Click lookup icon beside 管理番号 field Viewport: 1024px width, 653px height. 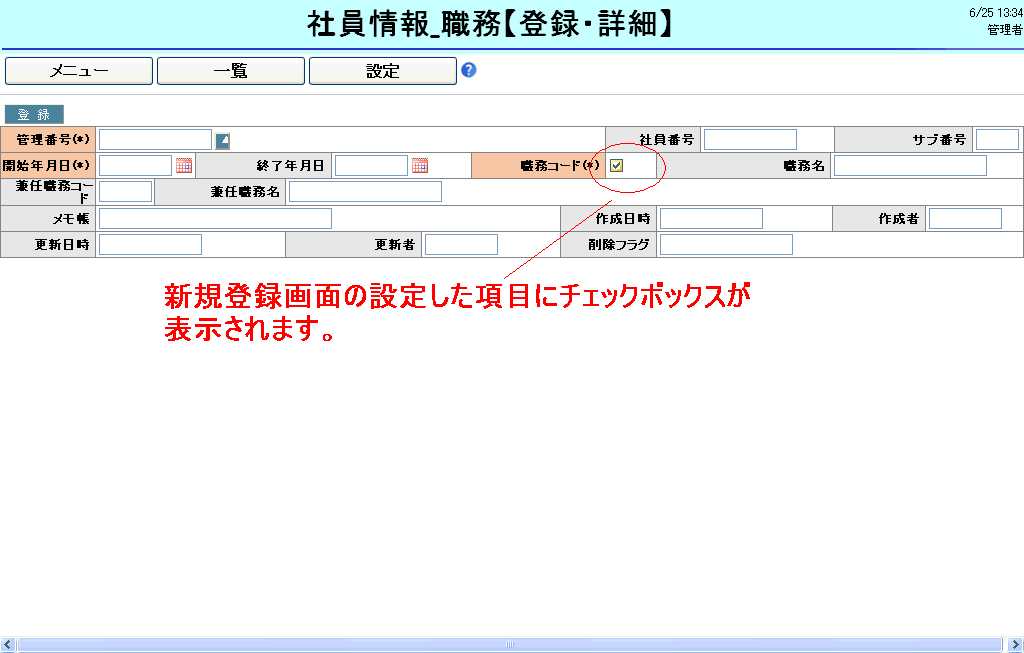tap(223, 140)
